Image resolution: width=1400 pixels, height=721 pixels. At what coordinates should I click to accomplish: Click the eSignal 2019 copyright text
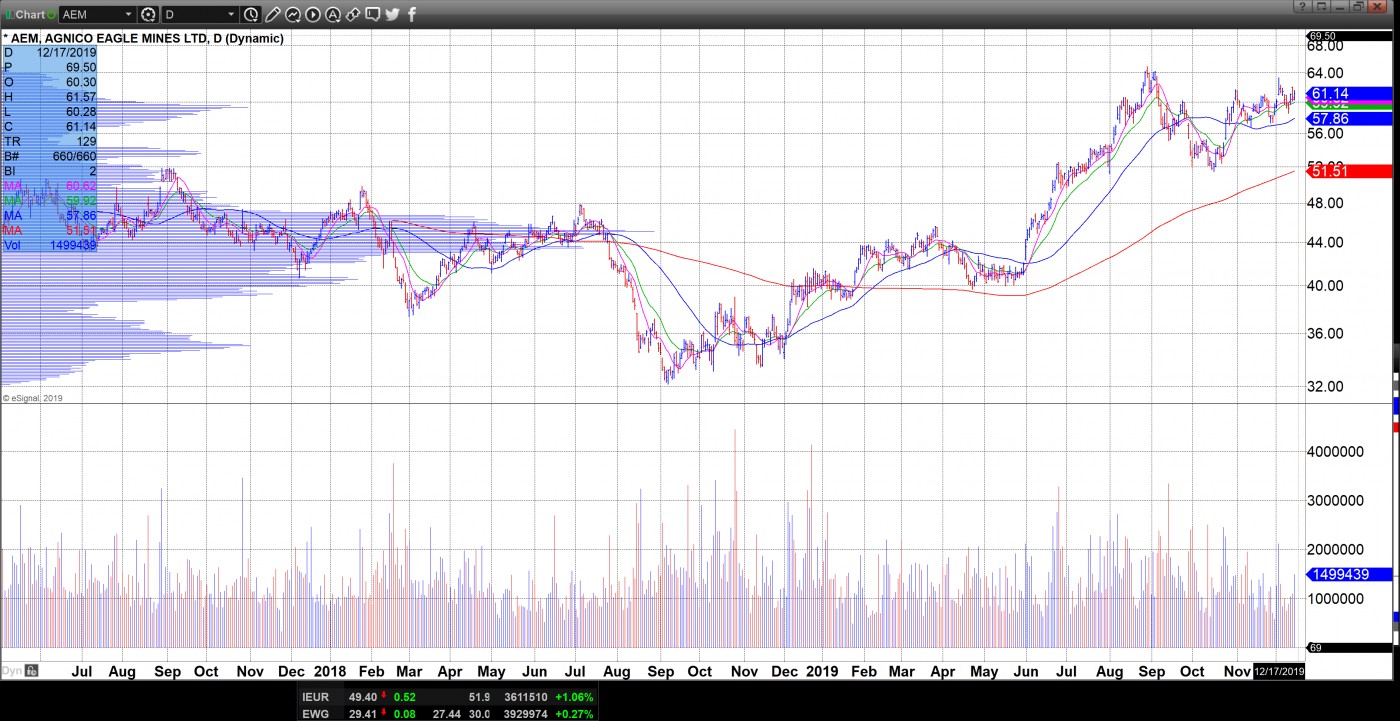(34, 398)
